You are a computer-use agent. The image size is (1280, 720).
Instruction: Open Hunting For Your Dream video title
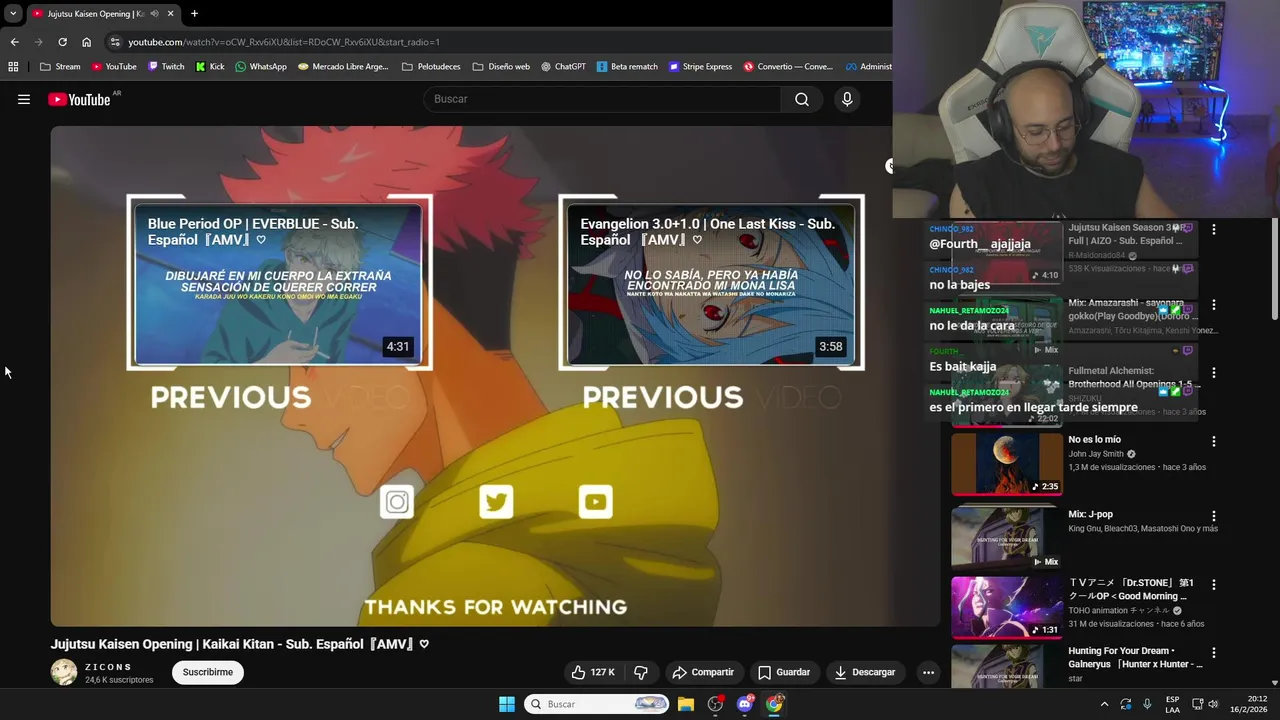pos(1135,657)
